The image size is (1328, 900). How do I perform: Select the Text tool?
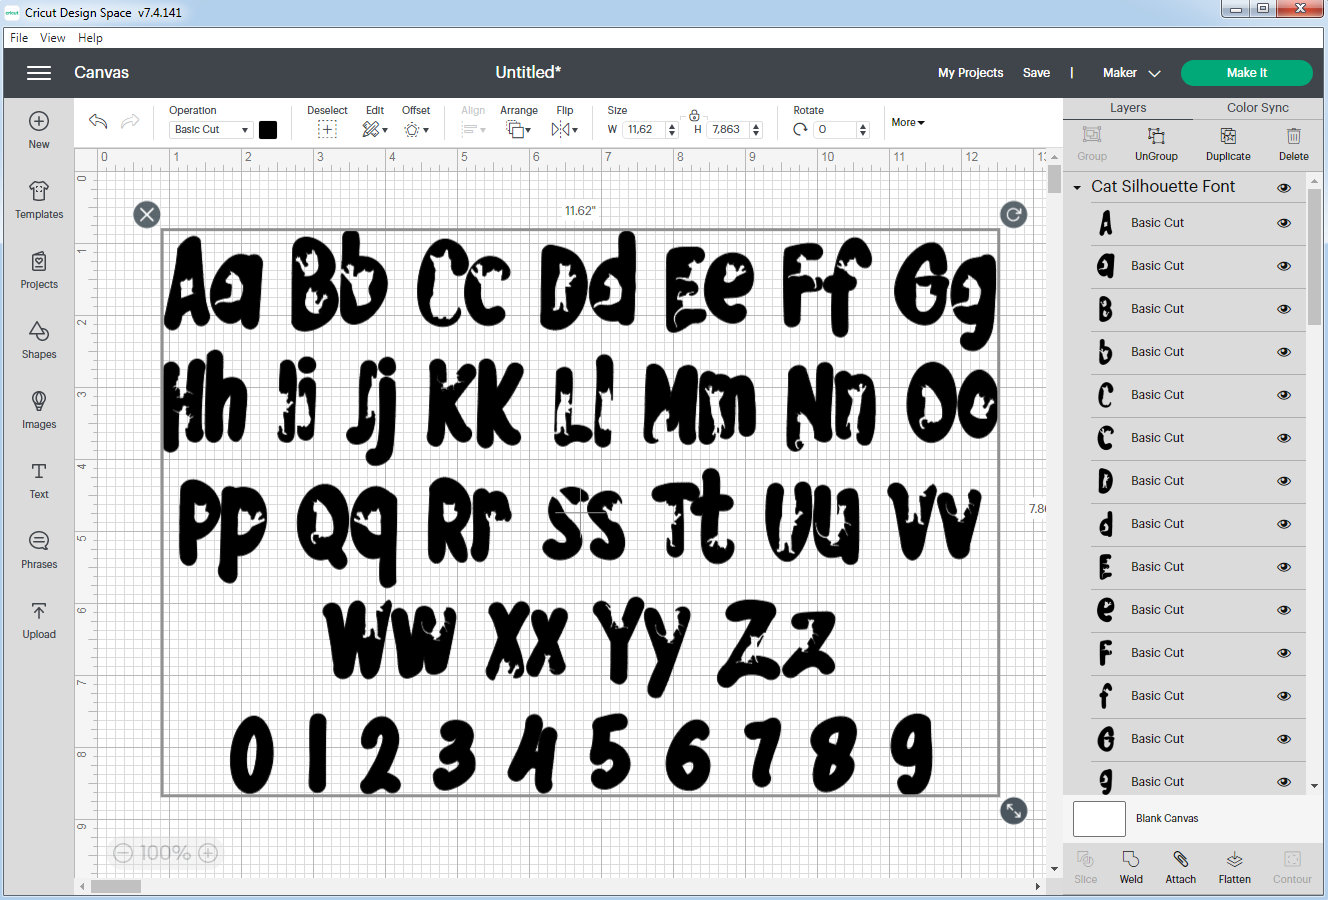click(38, 482)
